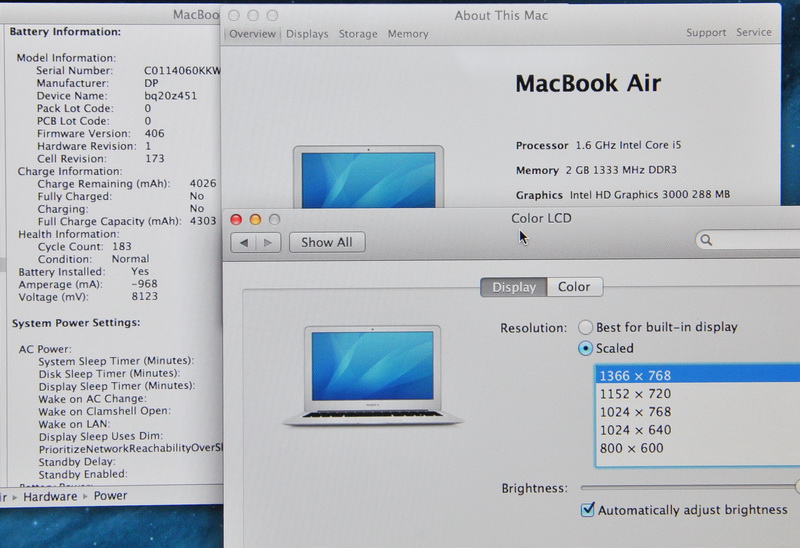Screen dimensions: 800x548
Task: Click the Voltage value 8123
Action: coord(144,296)
